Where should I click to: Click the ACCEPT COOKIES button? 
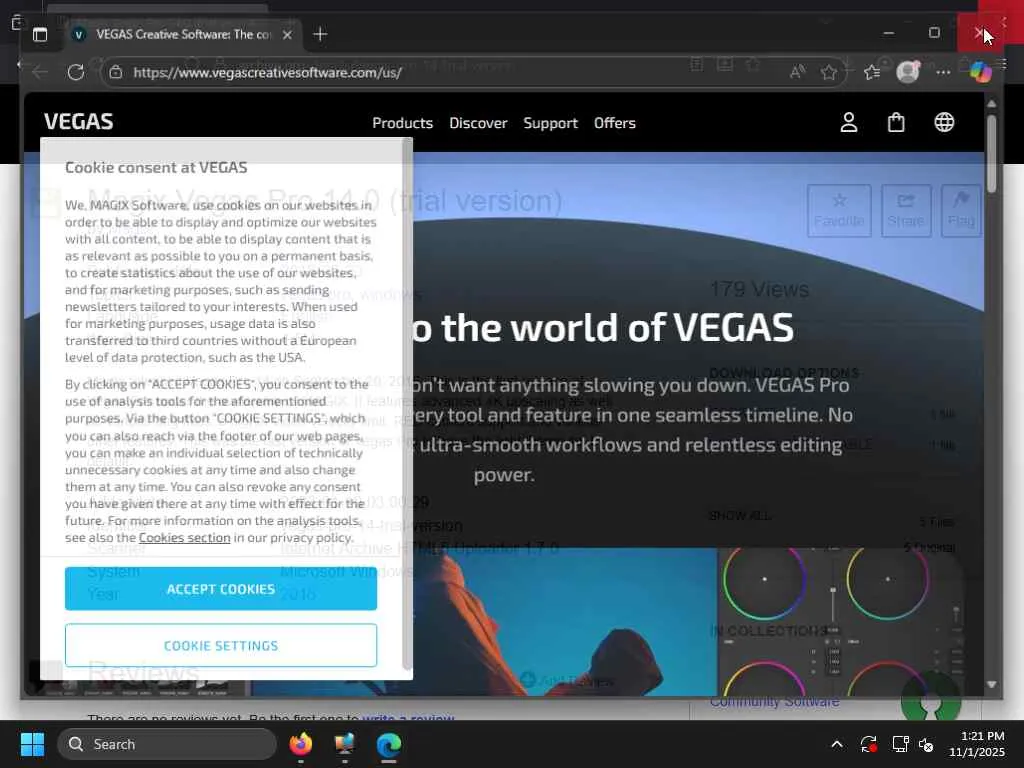[x=221, y=588]
